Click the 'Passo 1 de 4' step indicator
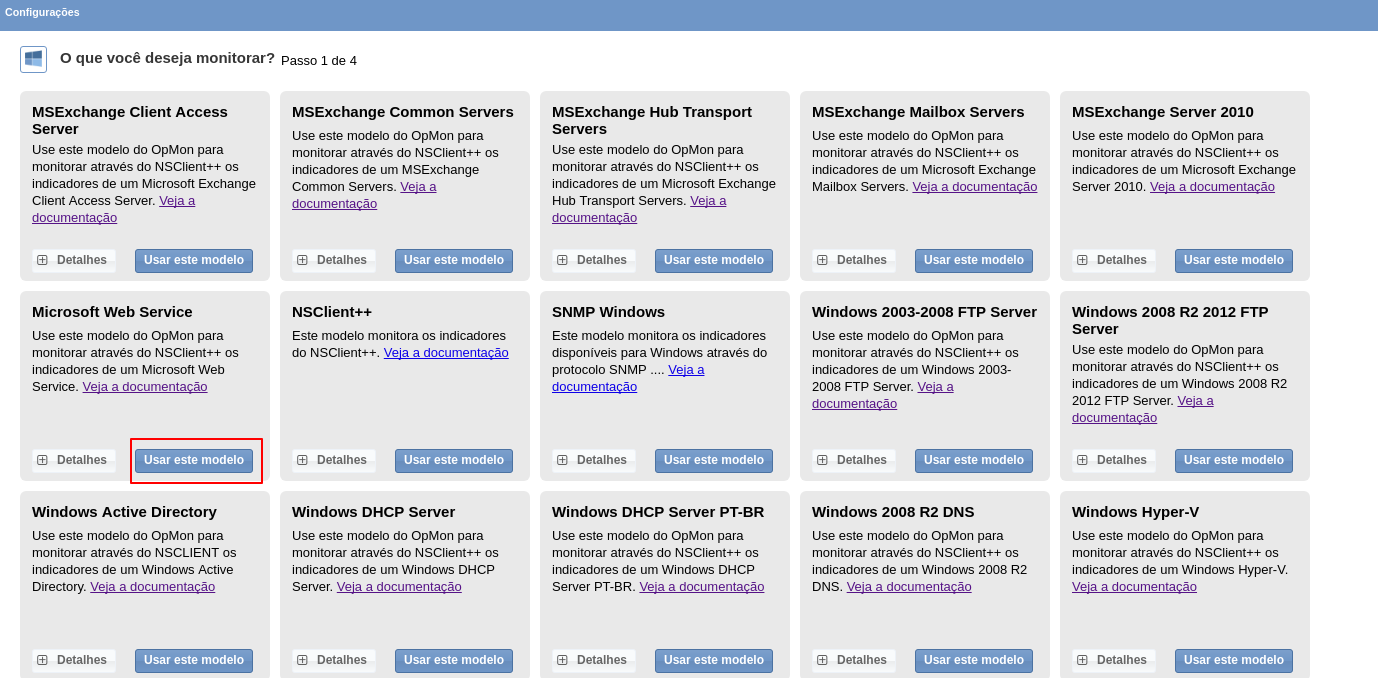The width and height of the screenshot is (1378, 678). [x=319, y=61]
